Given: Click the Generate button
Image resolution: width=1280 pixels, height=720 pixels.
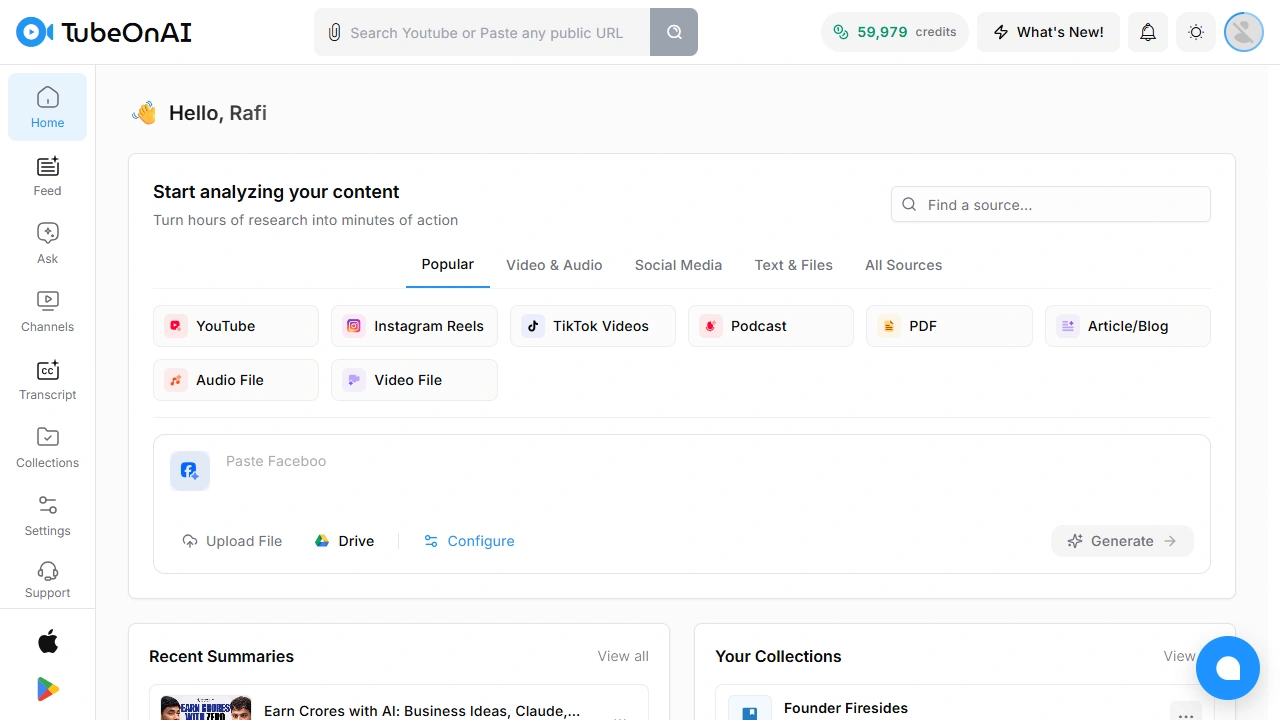Looking at the screenshot, I should coord(1122,541).
